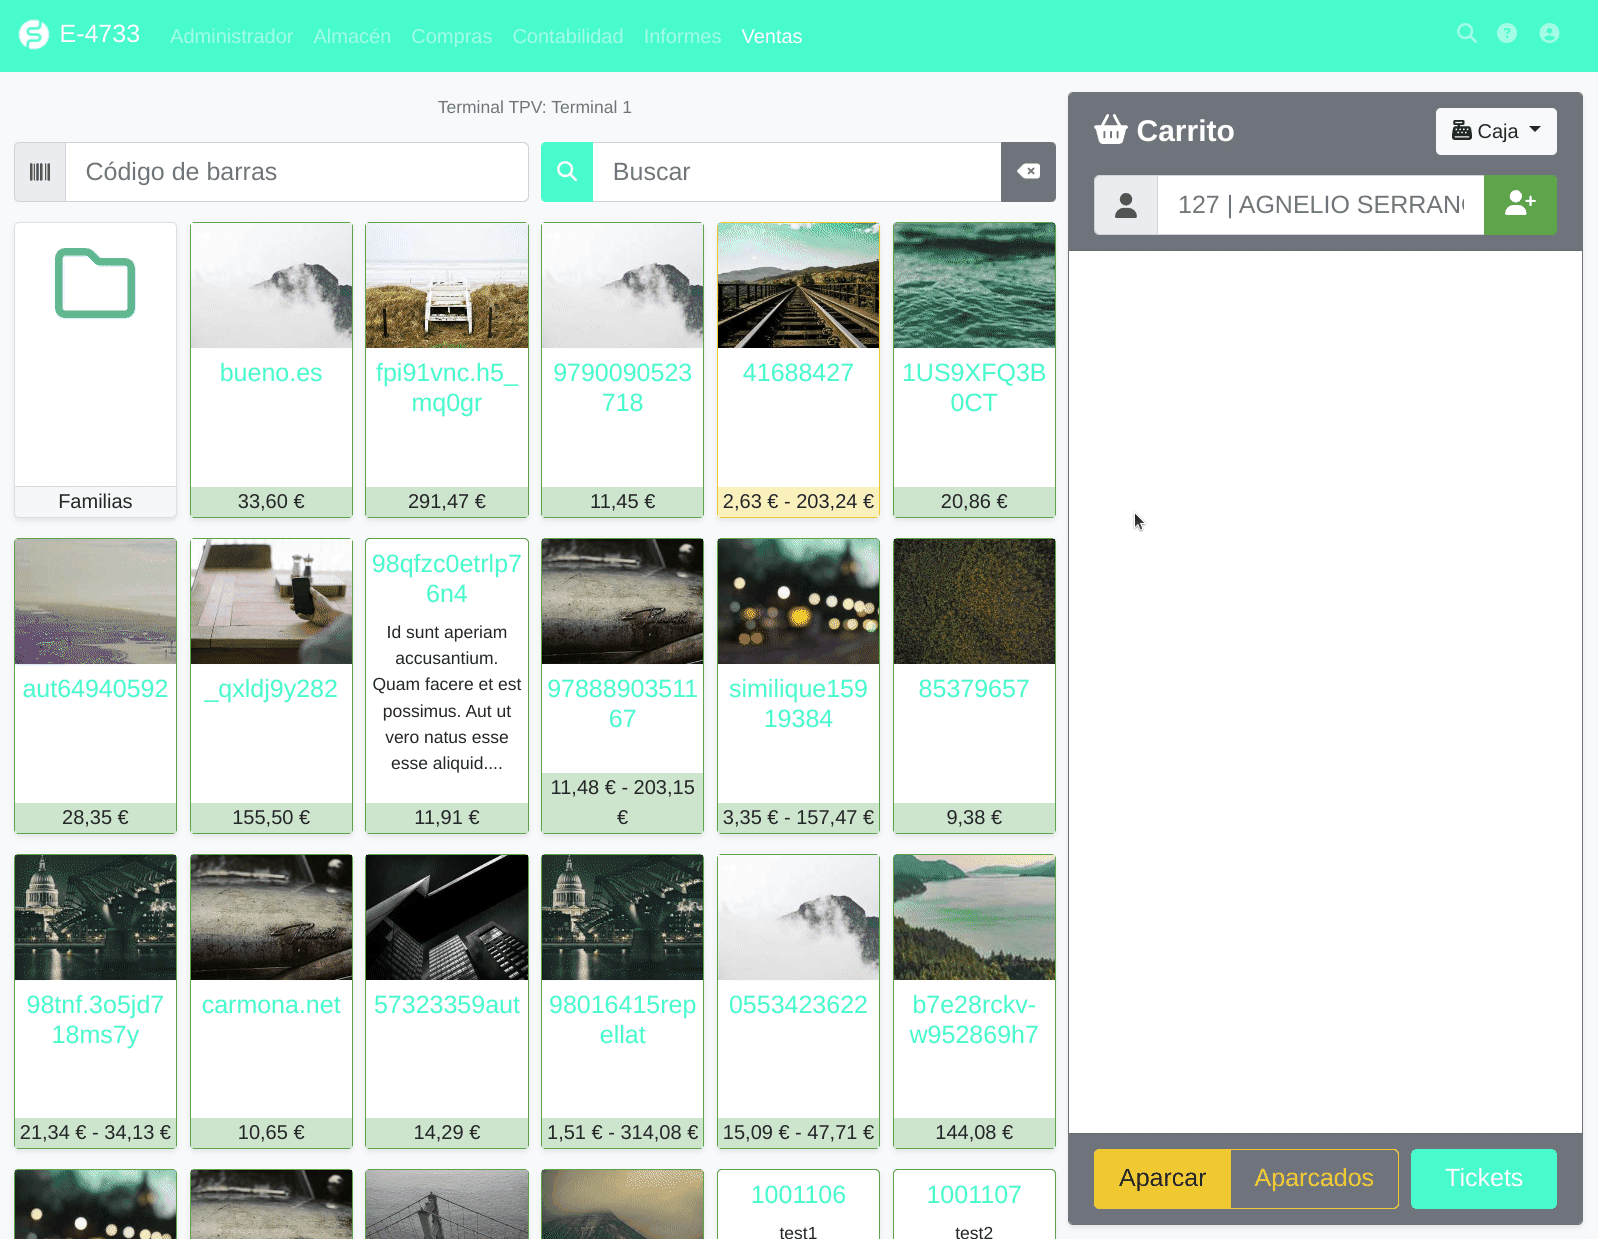The height and width of the screenshot is (1239, 1598).
Task: Click the E-4733 logo icon
Action: pos(34,35)
